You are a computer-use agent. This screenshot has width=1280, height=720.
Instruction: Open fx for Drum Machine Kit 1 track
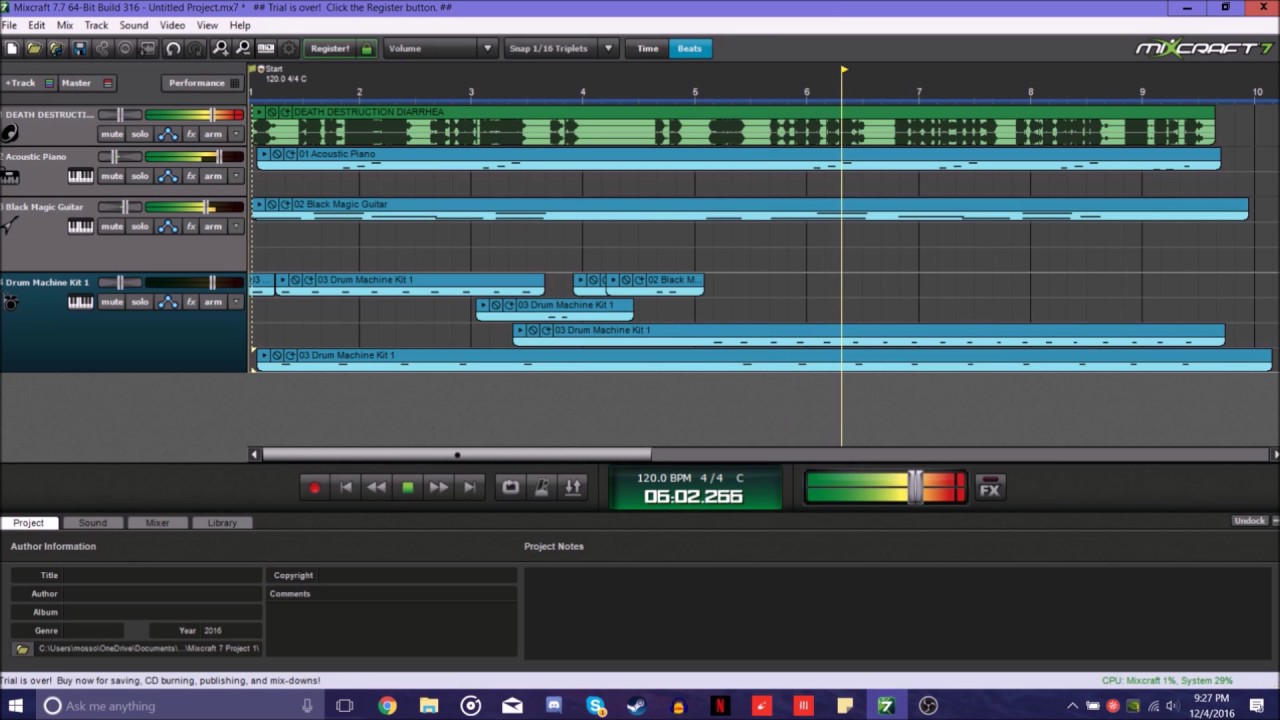click(x=191, y=302)
